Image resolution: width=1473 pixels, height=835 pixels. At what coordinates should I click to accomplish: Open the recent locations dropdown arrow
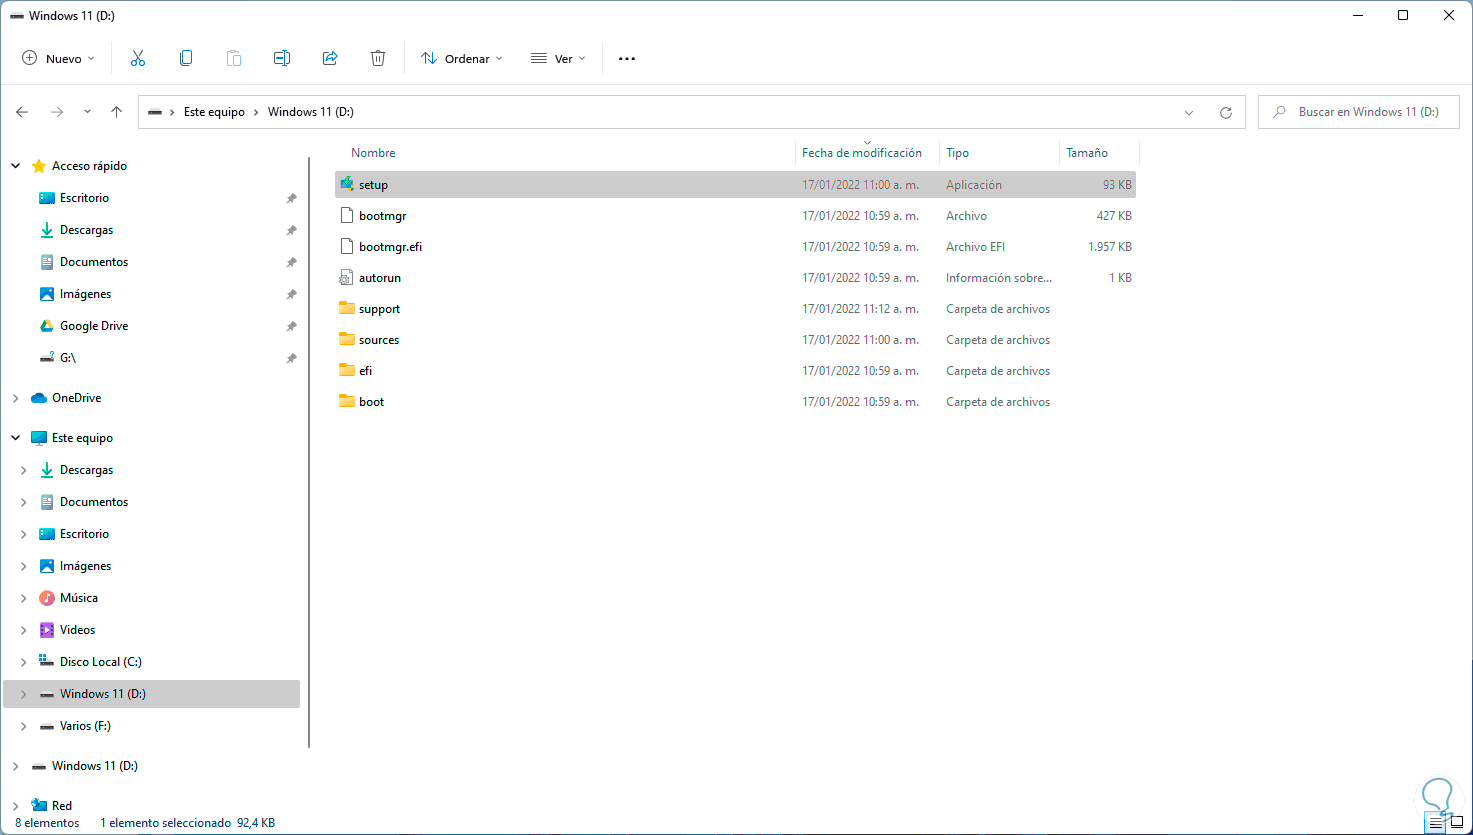(x=87, y=112)
